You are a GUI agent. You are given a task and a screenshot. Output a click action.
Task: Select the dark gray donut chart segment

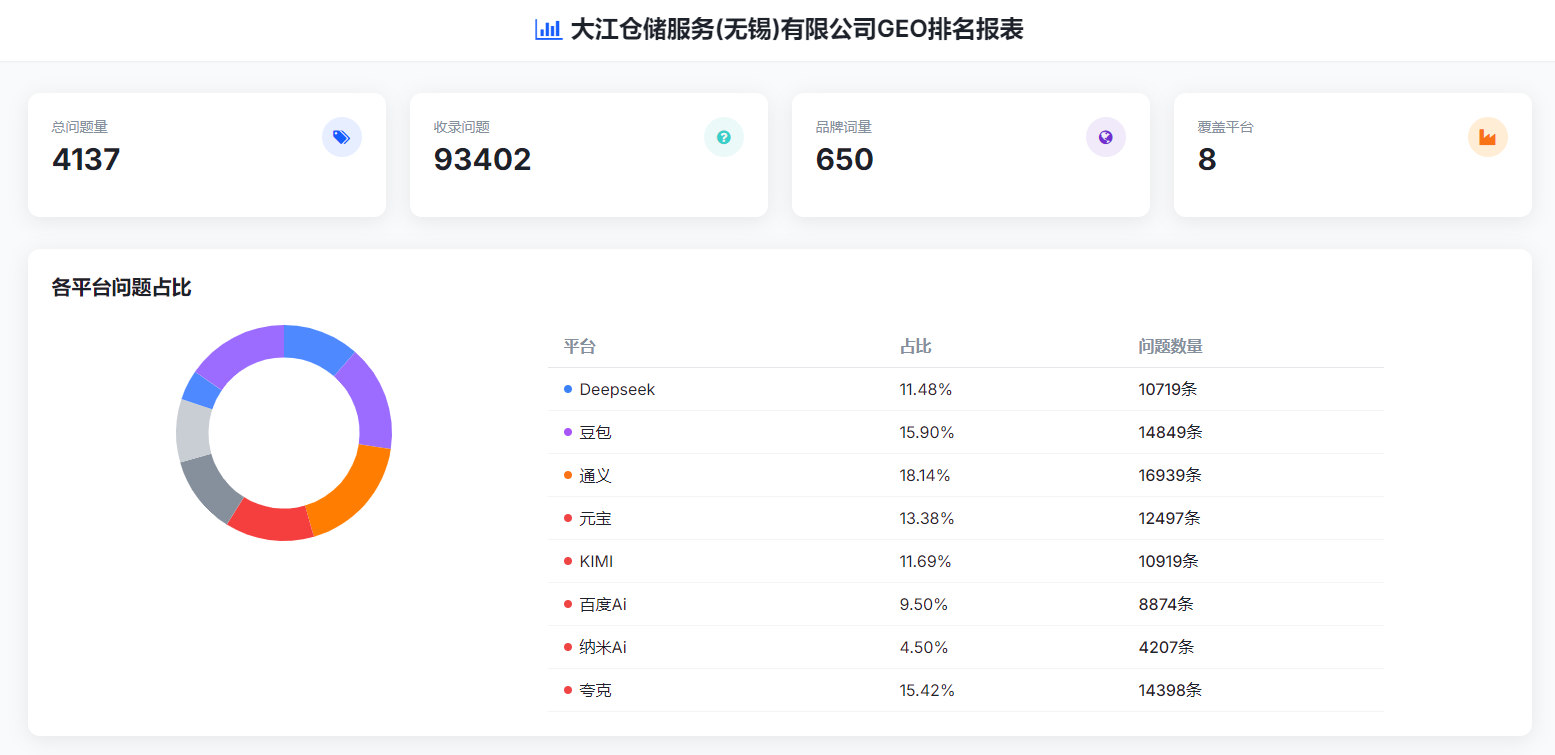click(208, 488)
